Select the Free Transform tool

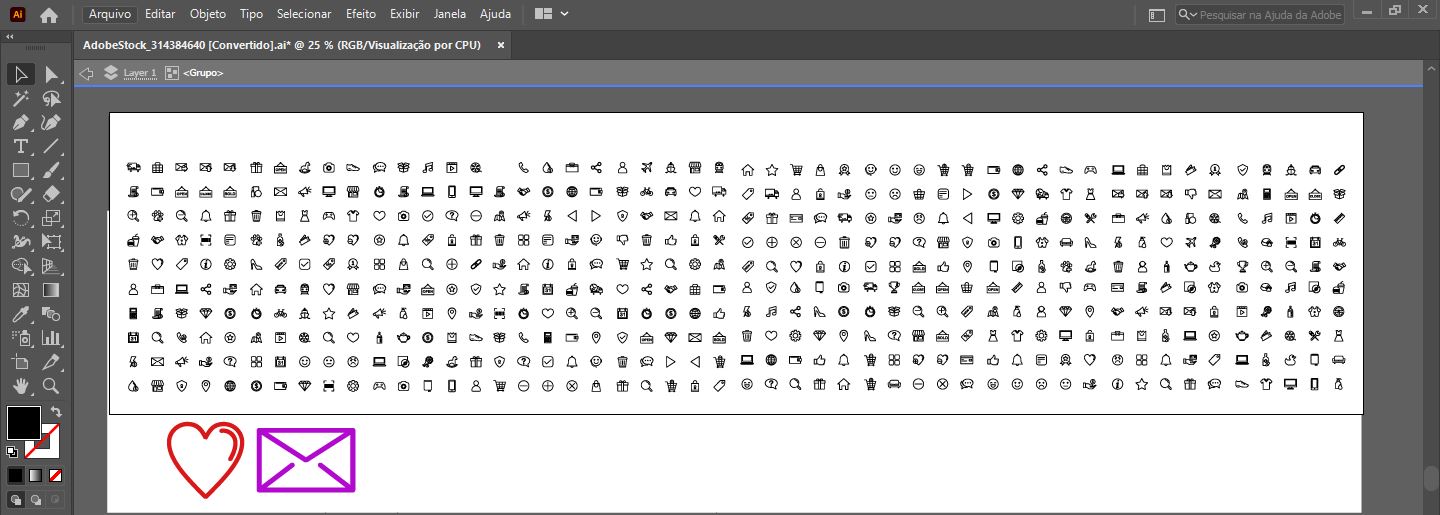(52, 242)
